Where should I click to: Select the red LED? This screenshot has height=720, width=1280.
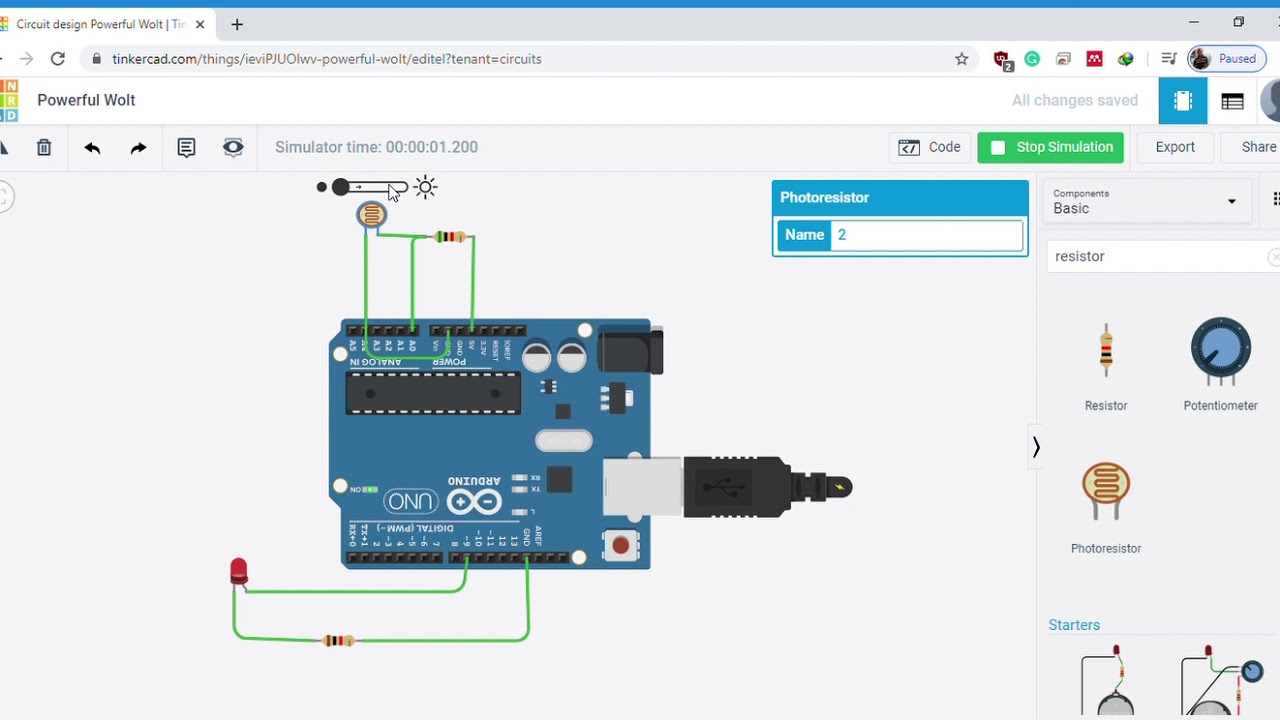pos(238,571)
